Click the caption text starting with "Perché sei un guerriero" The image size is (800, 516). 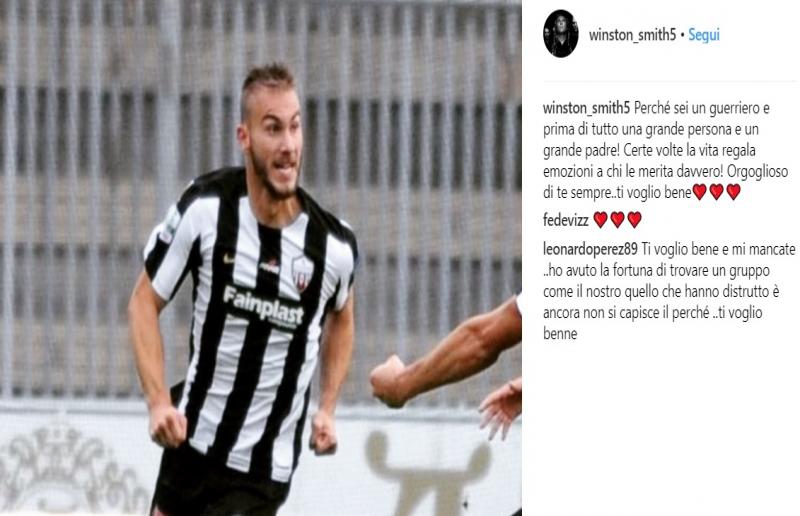(x=666, y=150)
